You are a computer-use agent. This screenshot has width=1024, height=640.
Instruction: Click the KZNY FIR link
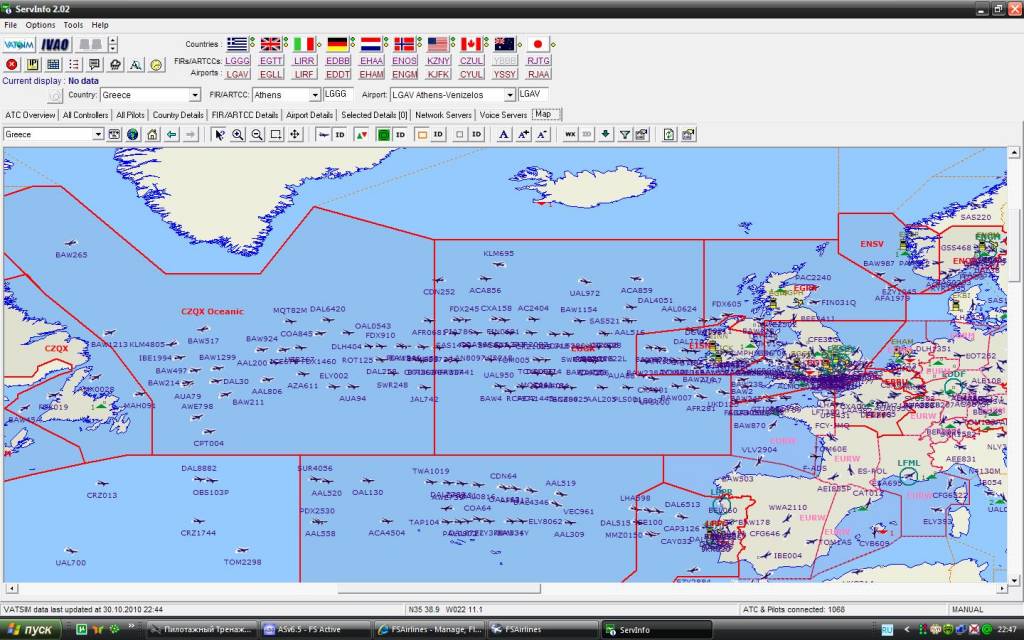point(438,61)
